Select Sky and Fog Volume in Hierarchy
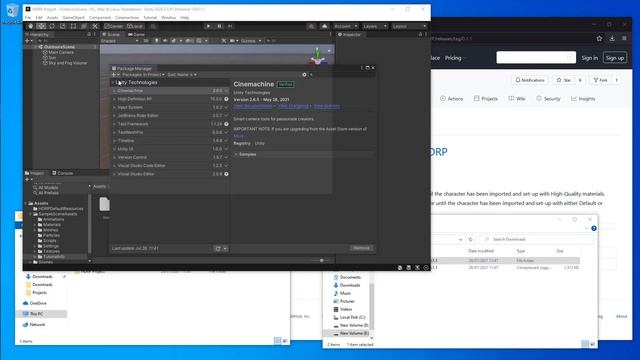The width and height of the screenshot is (640, 360). coord(64,63)
